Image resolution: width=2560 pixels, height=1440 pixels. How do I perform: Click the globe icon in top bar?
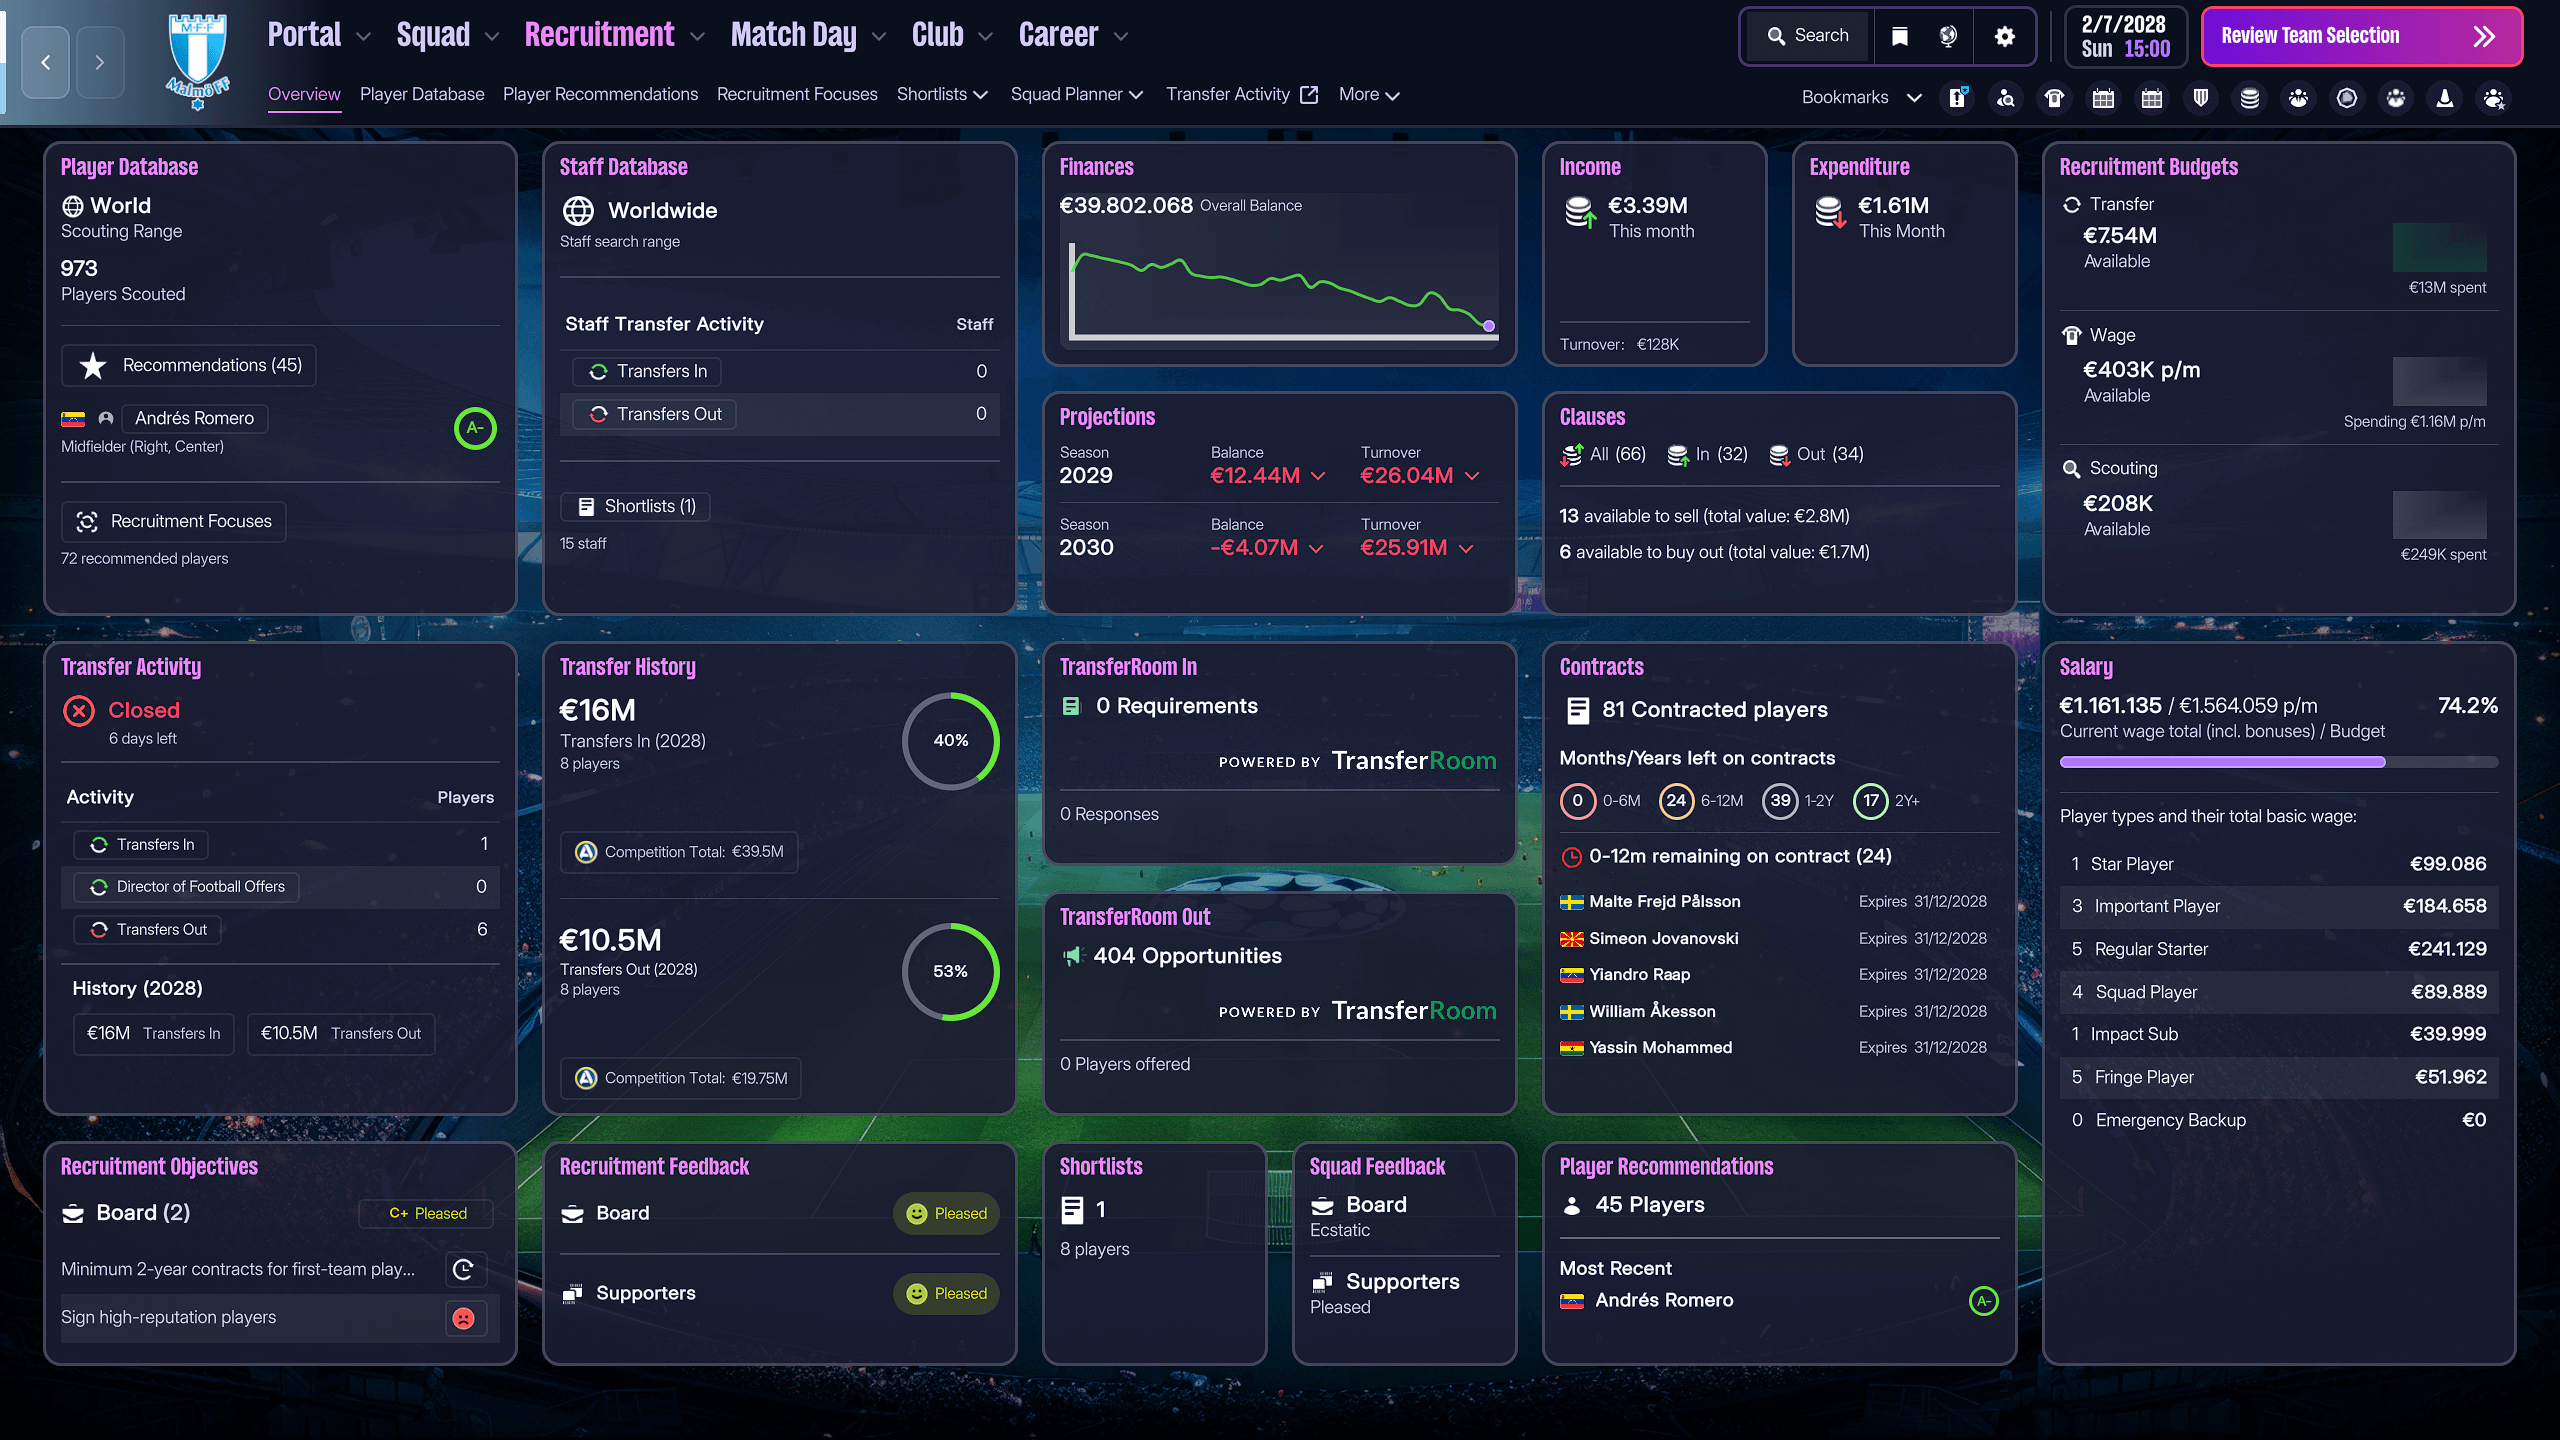(x=1948, y=36)
